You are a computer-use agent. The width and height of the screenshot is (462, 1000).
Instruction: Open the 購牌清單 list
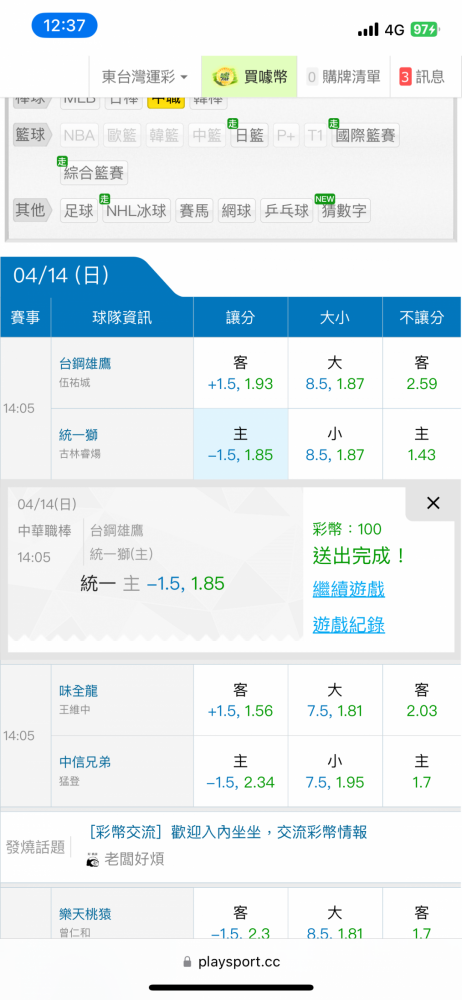[344, 77]
